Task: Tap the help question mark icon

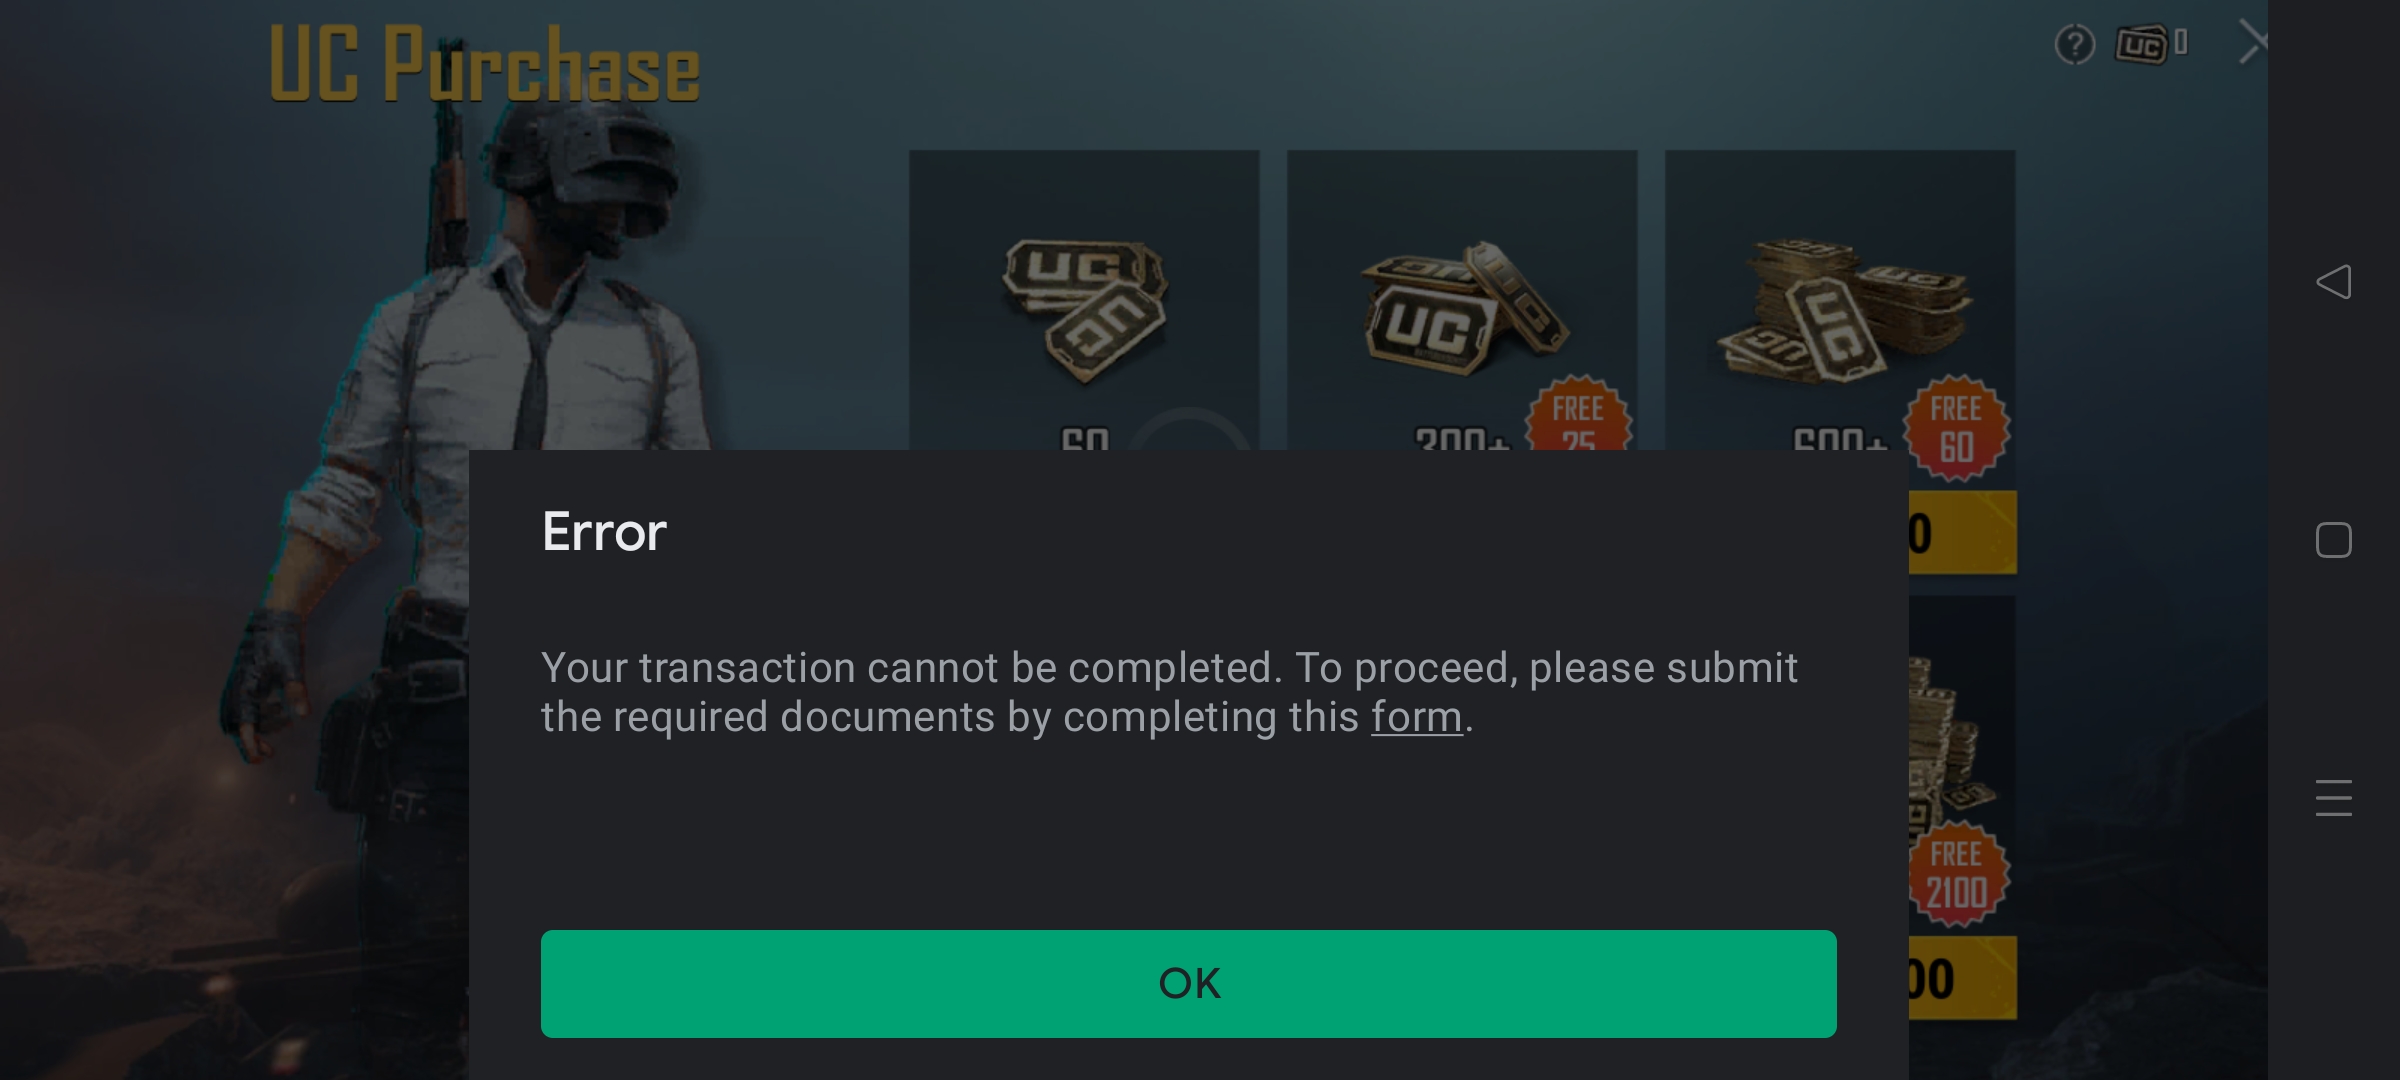Action: pos(2075,45)
